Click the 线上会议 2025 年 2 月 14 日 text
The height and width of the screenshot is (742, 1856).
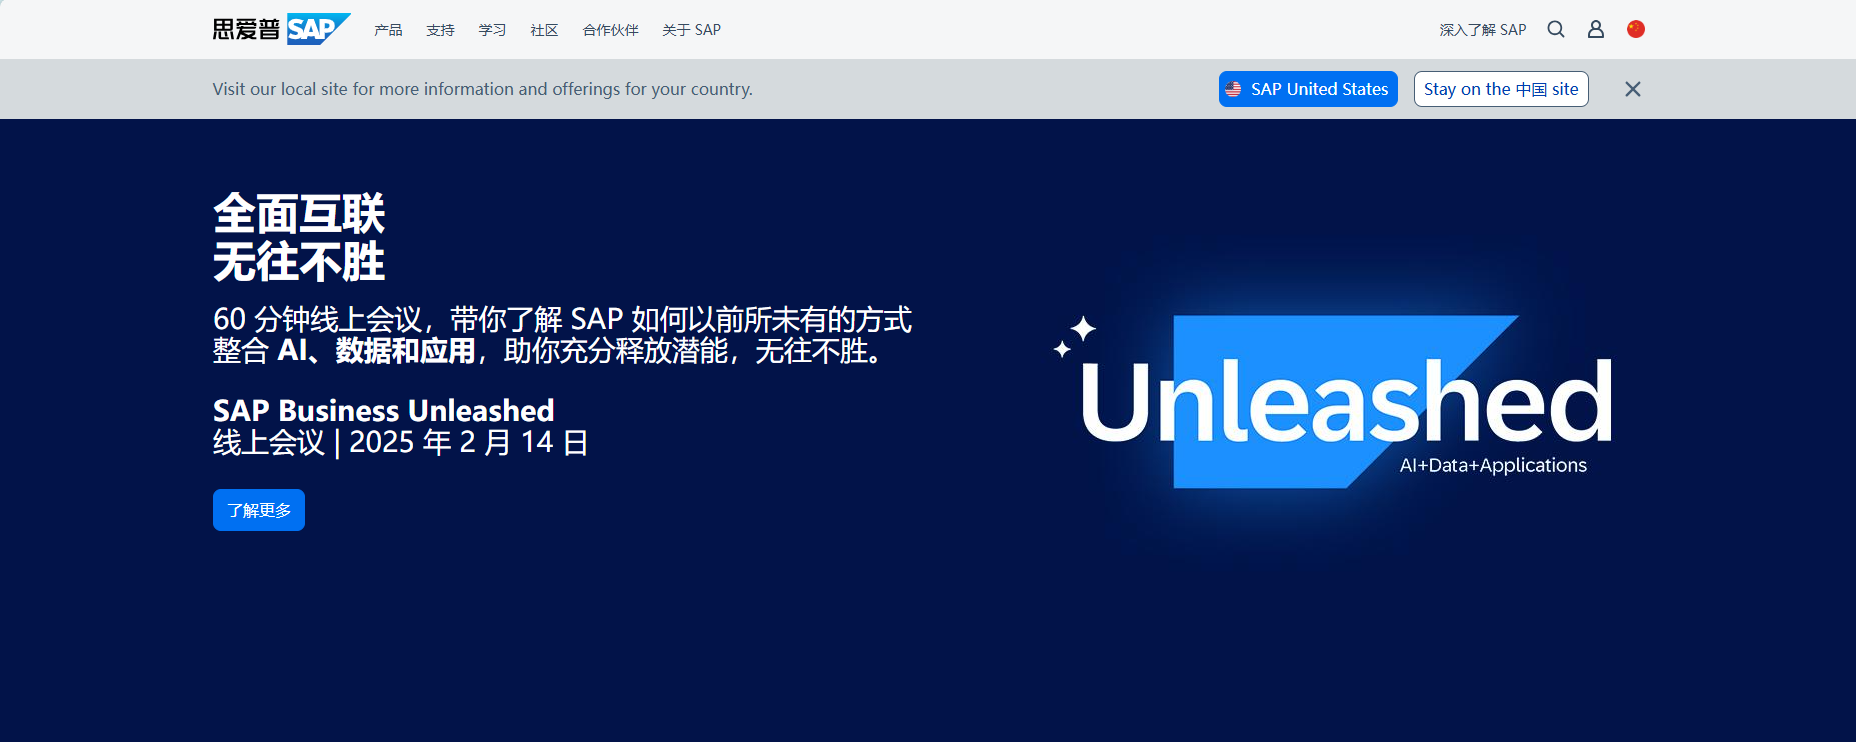click(x=400, y=442)
